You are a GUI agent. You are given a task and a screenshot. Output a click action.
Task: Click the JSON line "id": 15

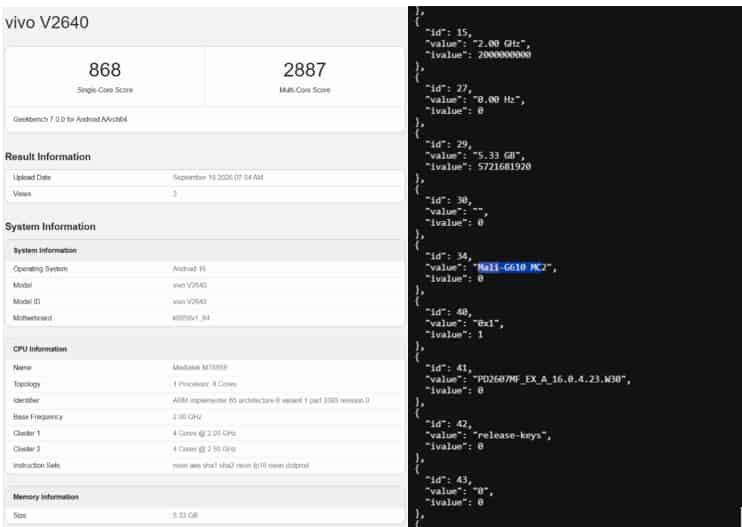448,33
